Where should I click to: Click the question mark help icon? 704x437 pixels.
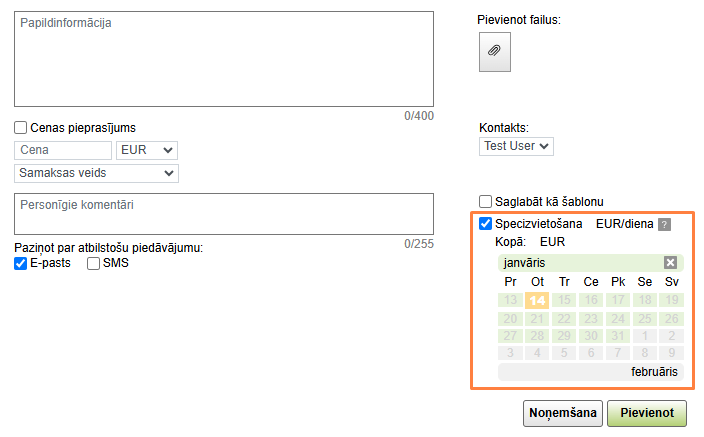(664, 224)
